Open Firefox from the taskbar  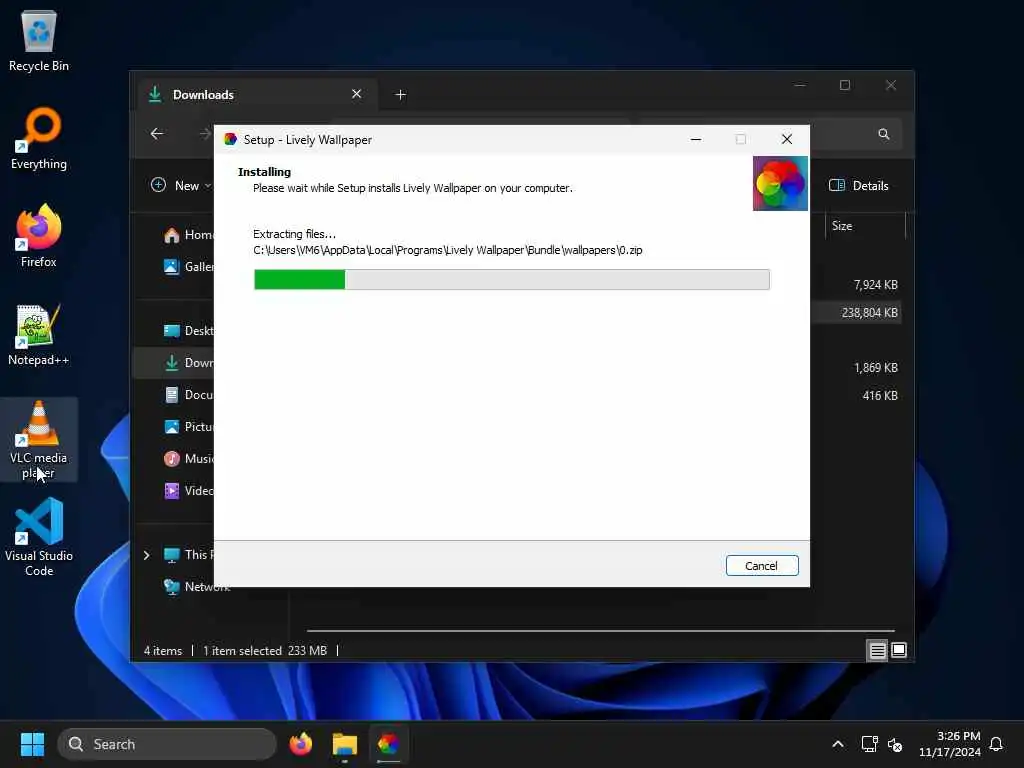tap(301, 744)
